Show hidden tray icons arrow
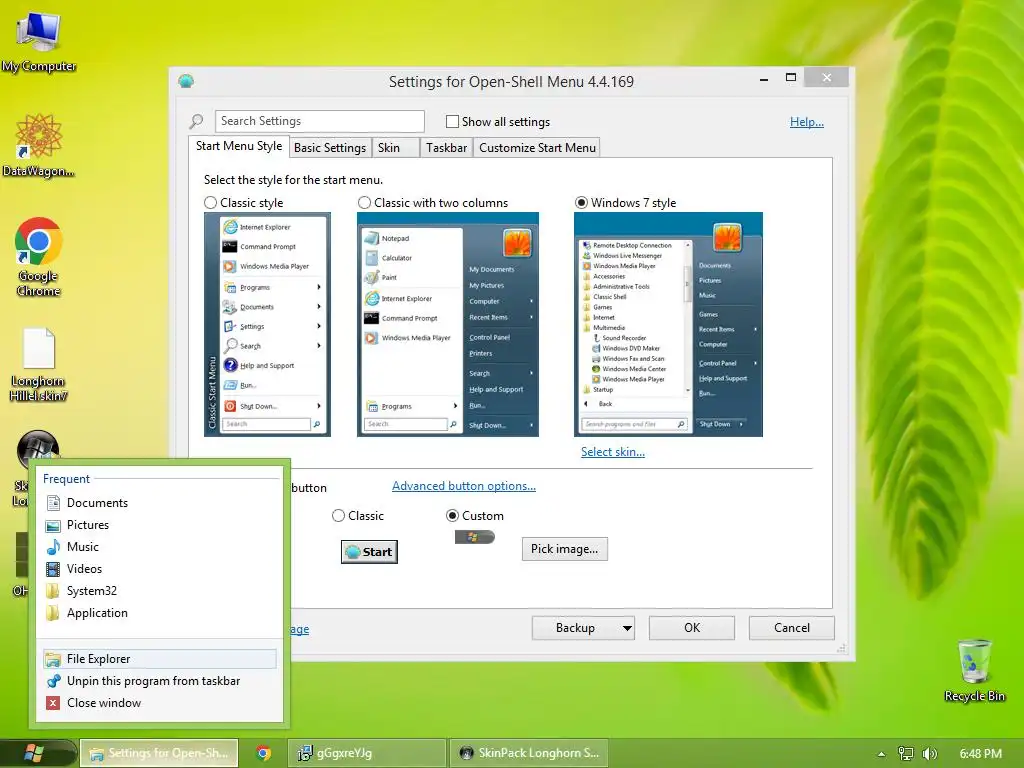The height and width of the screenshot is (768, 1024). (x=881, y=754)
